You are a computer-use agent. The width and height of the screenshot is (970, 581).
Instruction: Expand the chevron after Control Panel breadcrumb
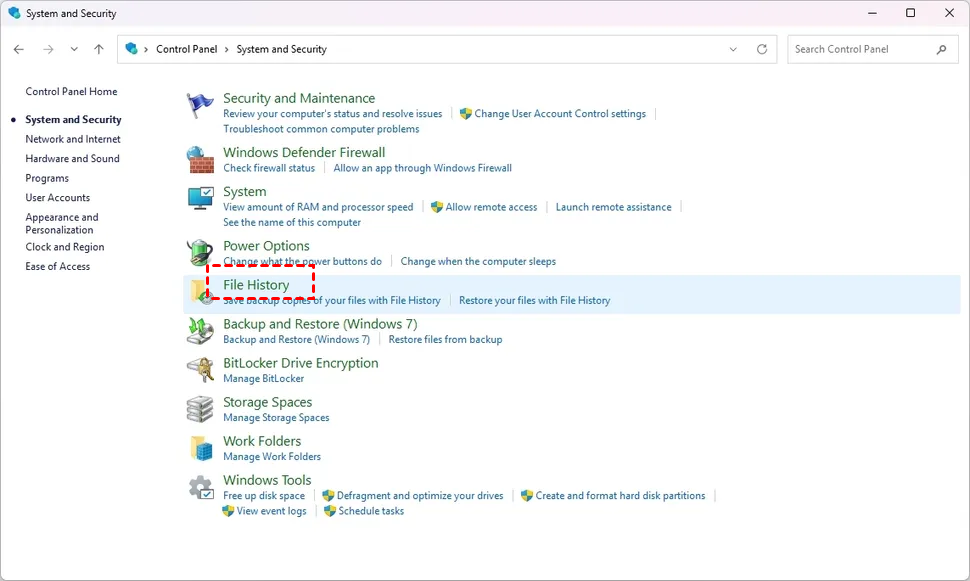[226, 49]
